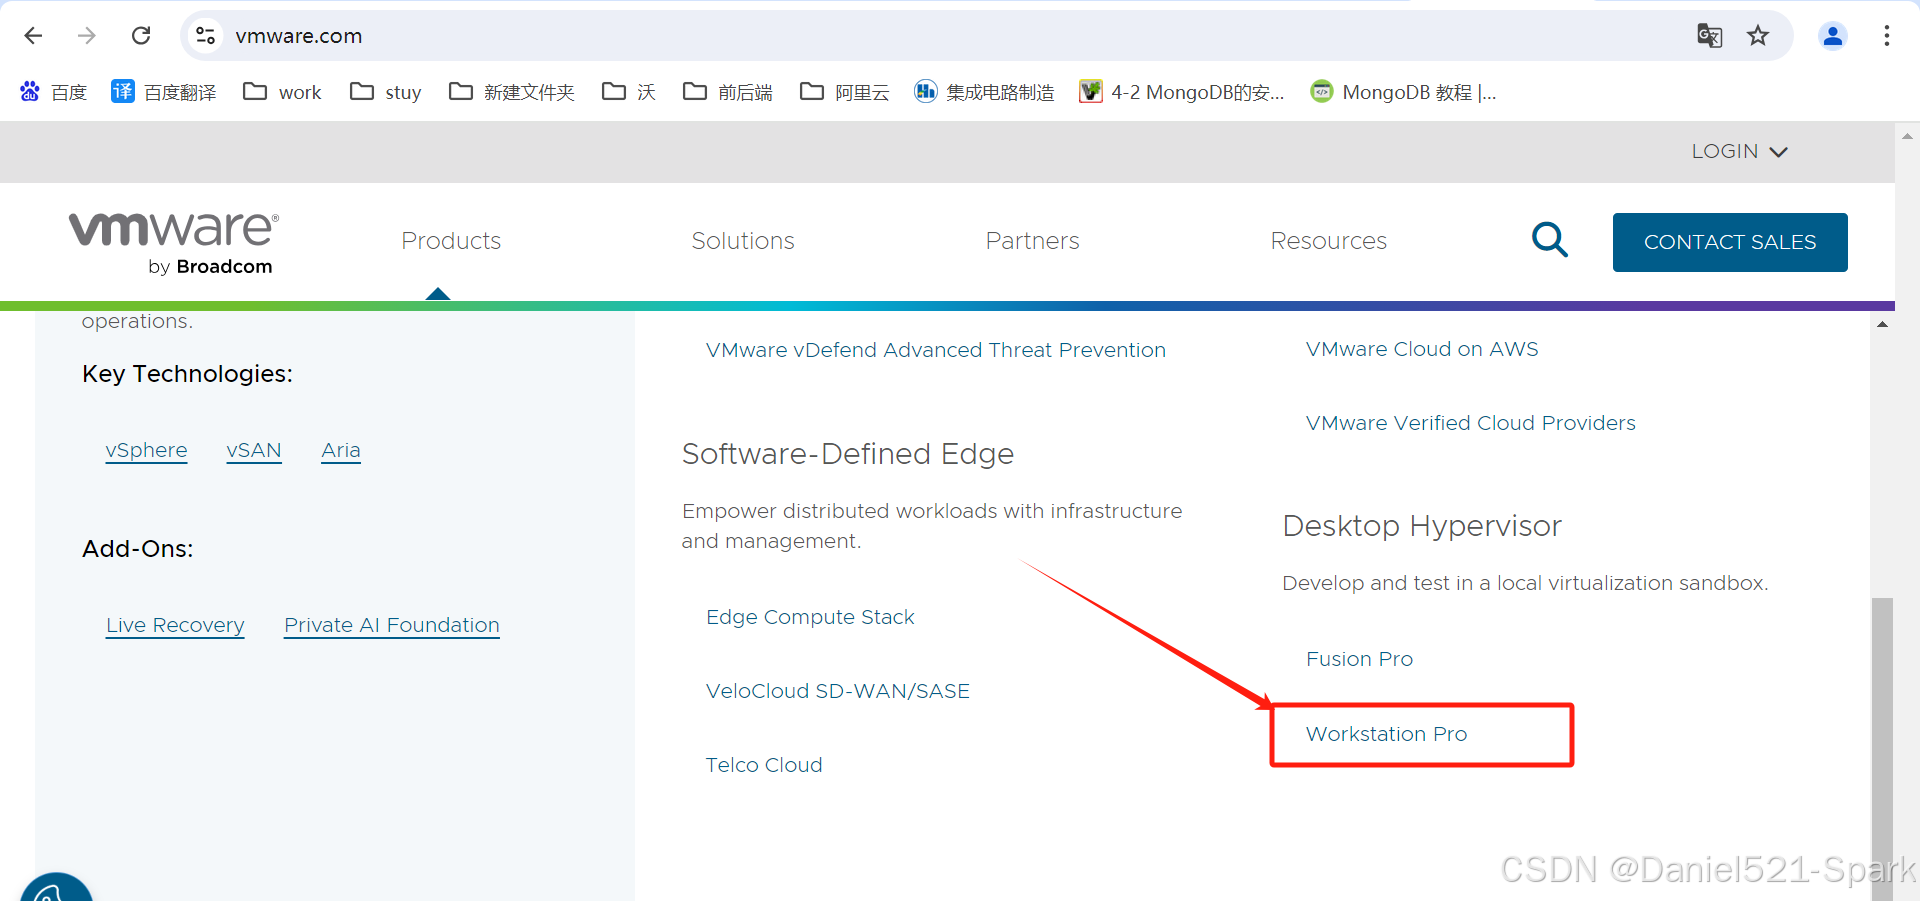Open the VMware Cloud on AWS link
Viewport: 1920px width, 901px height.
click(x=1422, y=349)
